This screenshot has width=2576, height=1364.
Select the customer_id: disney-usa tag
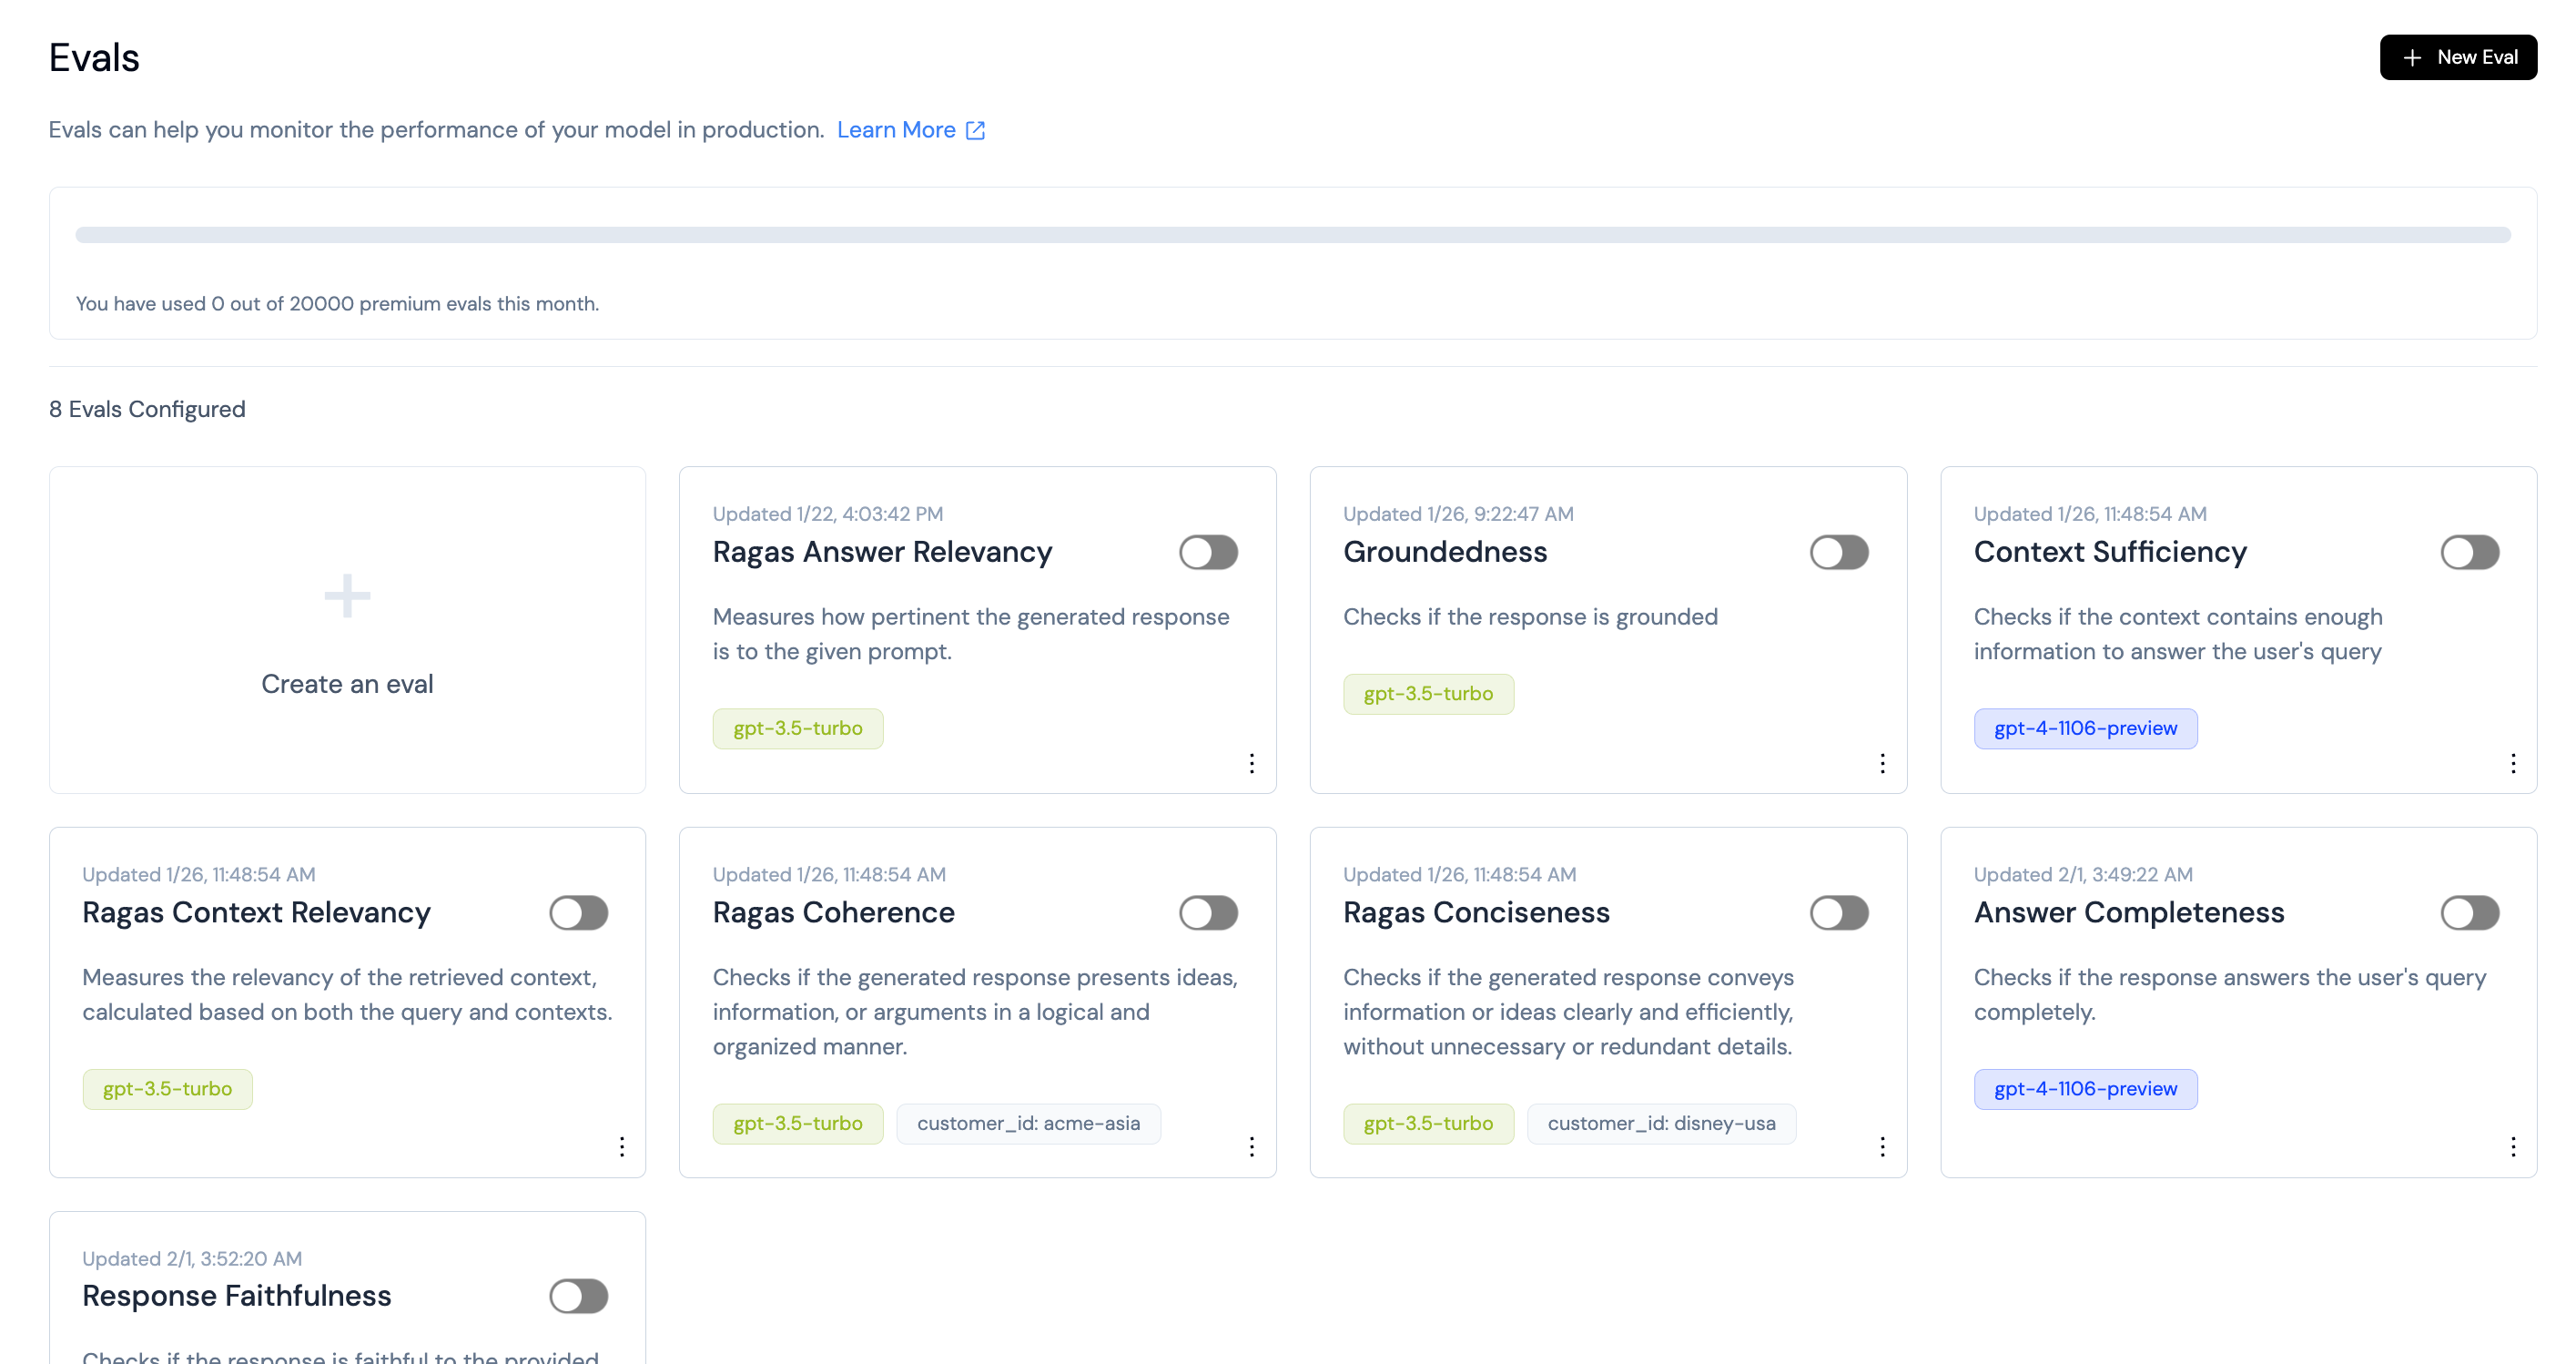(1661, 1123)
